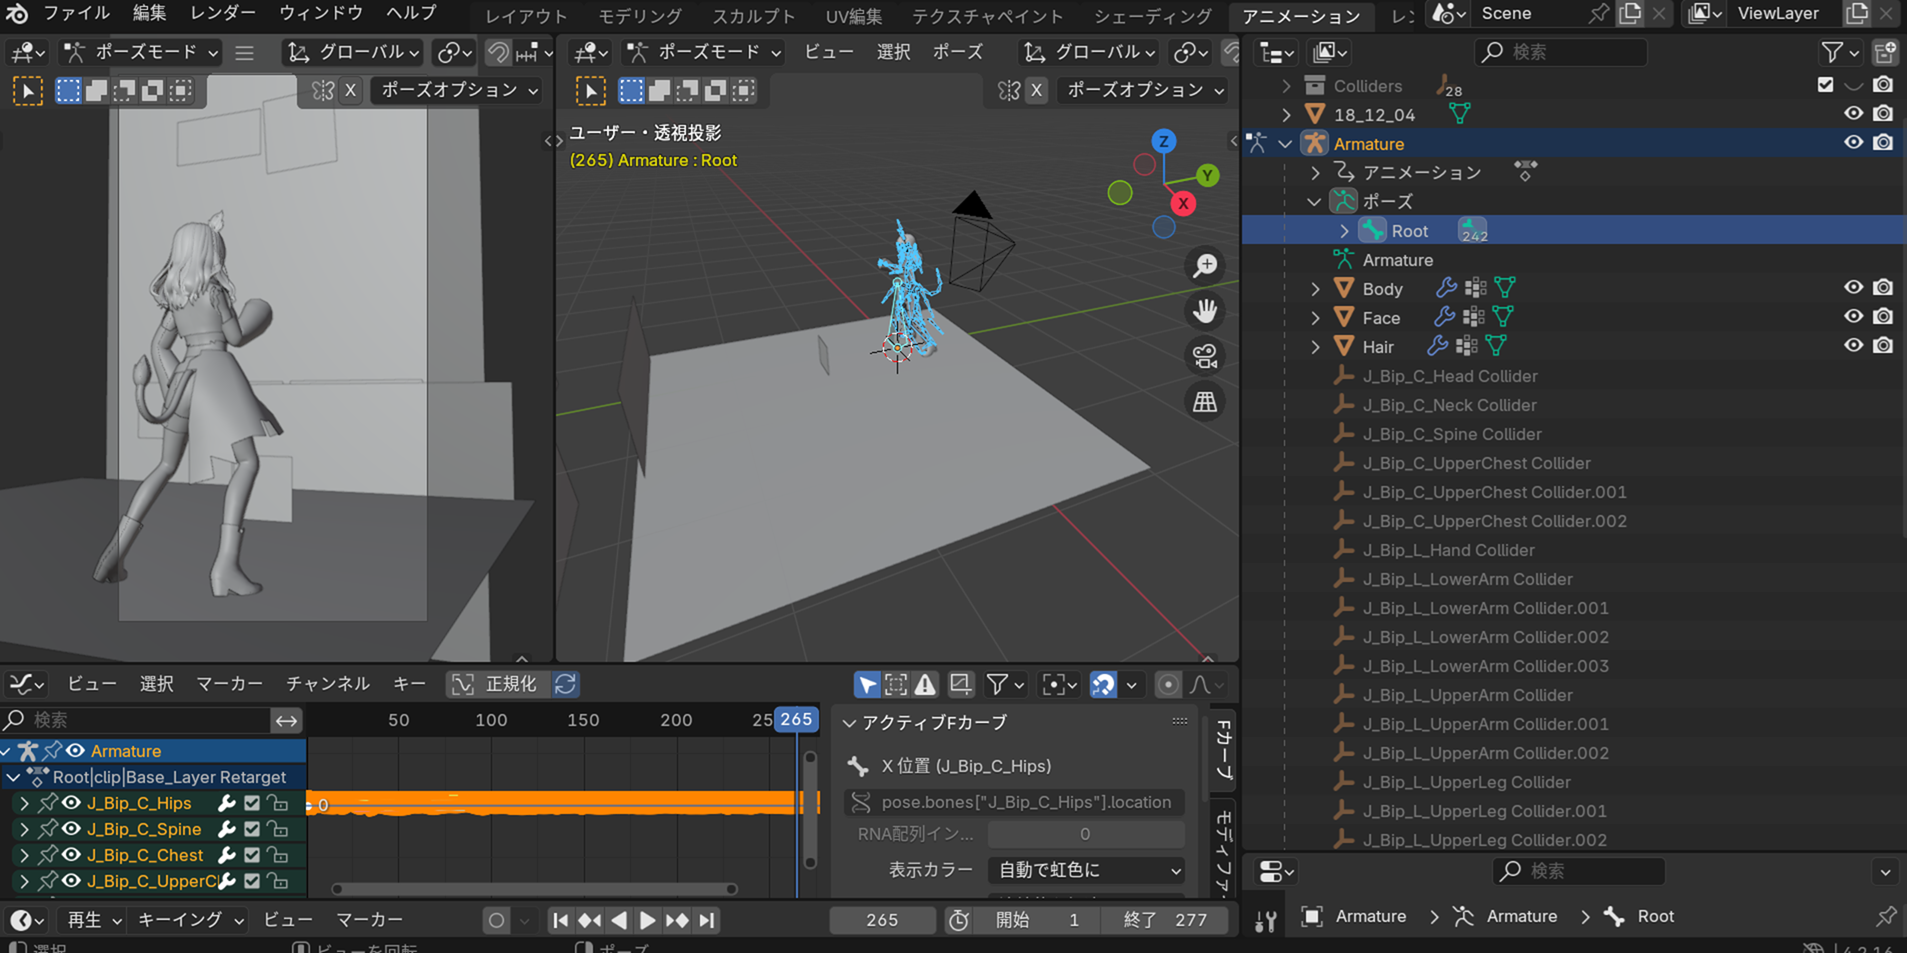Click the camera view gizmo in the viewport
Image resolution: width=1907 pixels, height=953 pixels.
point(1205,356)
